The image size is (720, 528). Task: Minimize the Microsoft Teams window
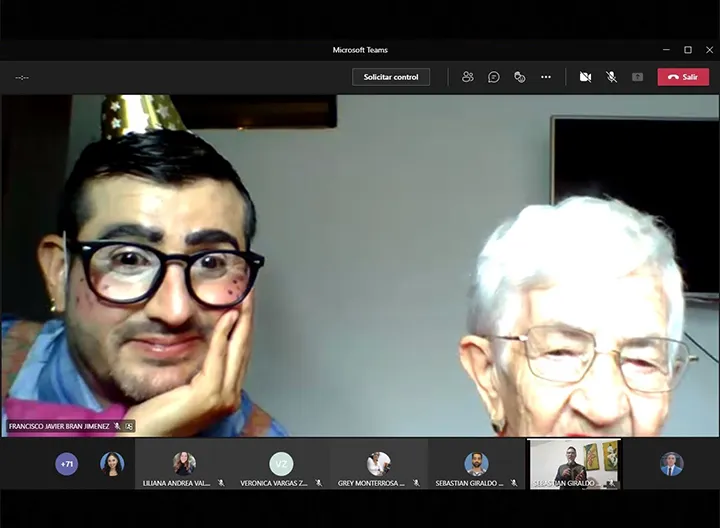pos(666,50)
